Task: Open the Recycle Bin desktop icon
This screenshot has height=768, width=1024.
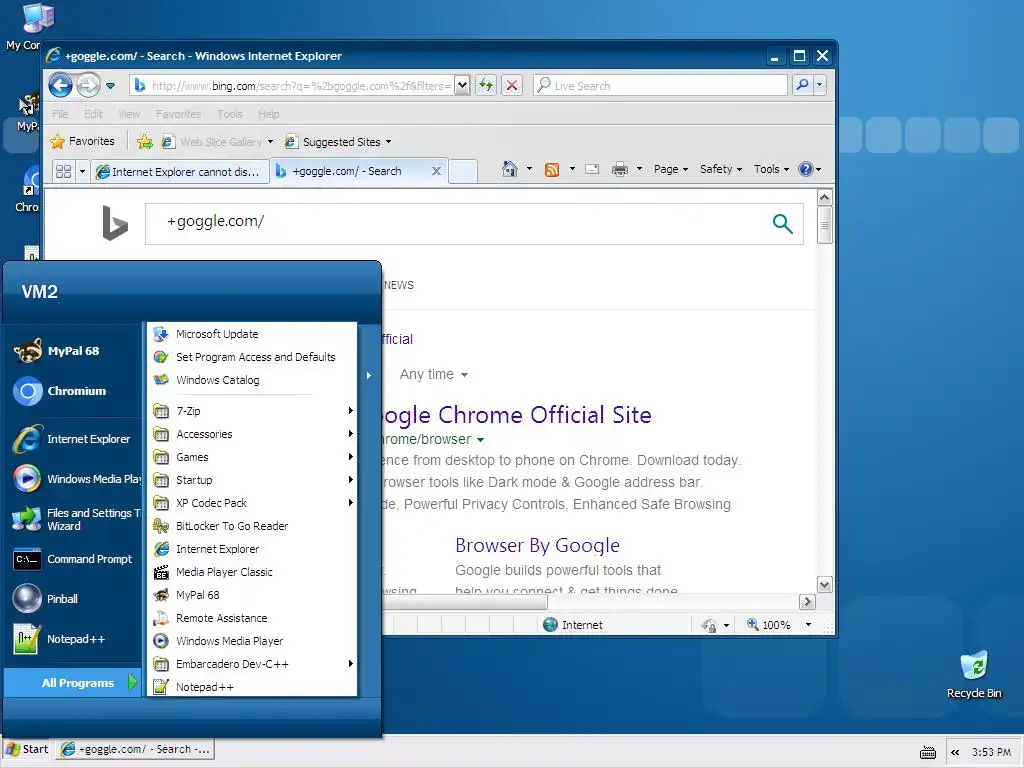Action: tap(974, 674)
